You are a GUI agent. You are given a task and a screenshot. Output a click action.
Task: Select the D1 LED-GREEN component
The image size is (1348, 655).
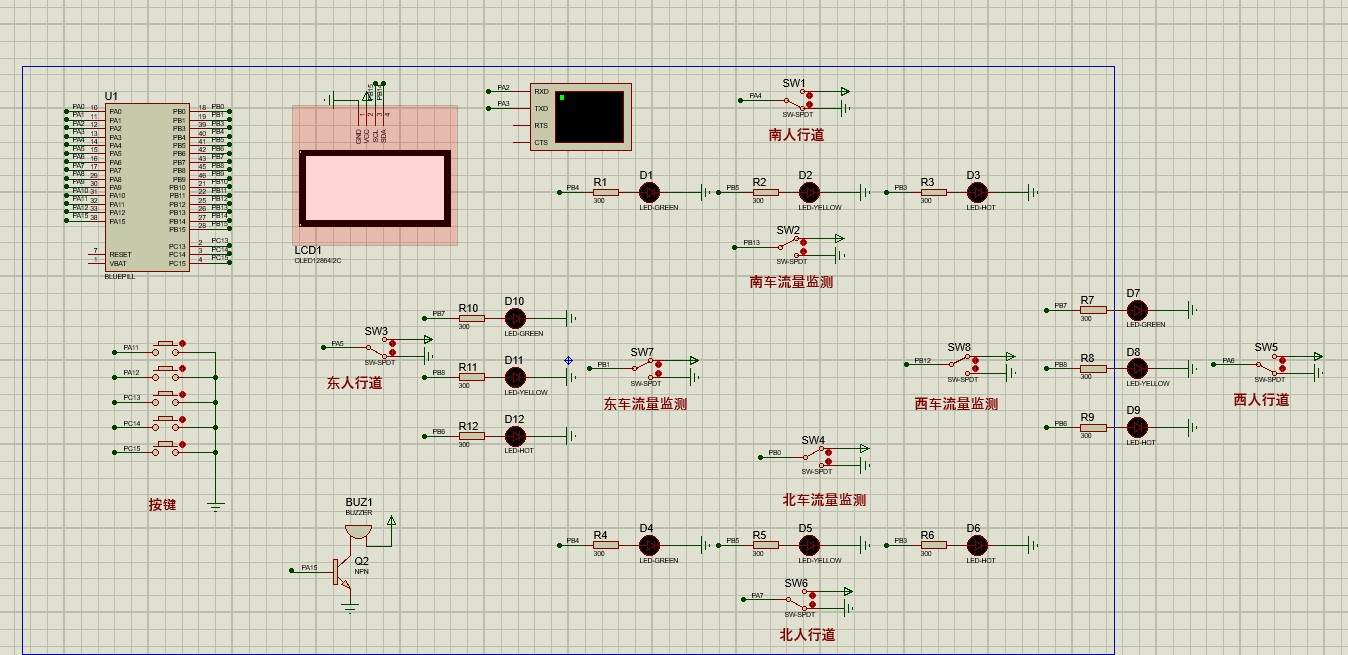pyautogui.click(x=649, y=192)
